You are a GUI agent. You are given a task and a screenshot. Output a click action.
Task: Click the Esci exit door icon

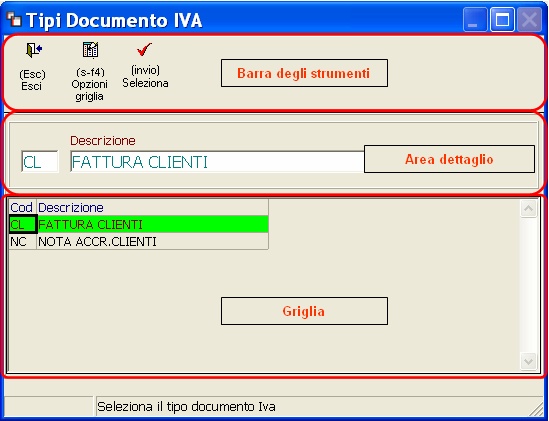point(34,50)
